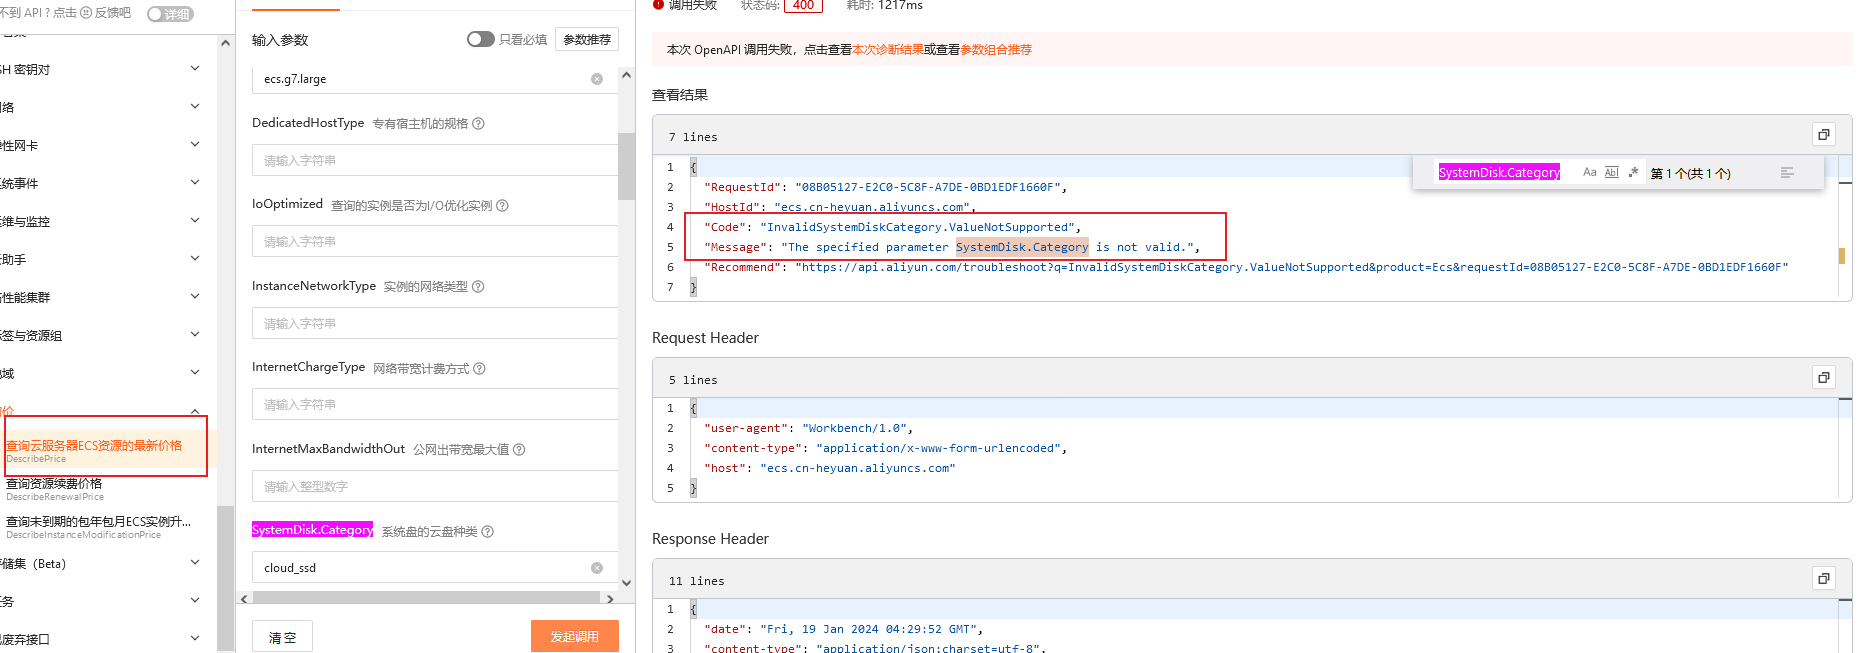
Task: Click the InstanceNetworkType input field
Action: point(435,323)
